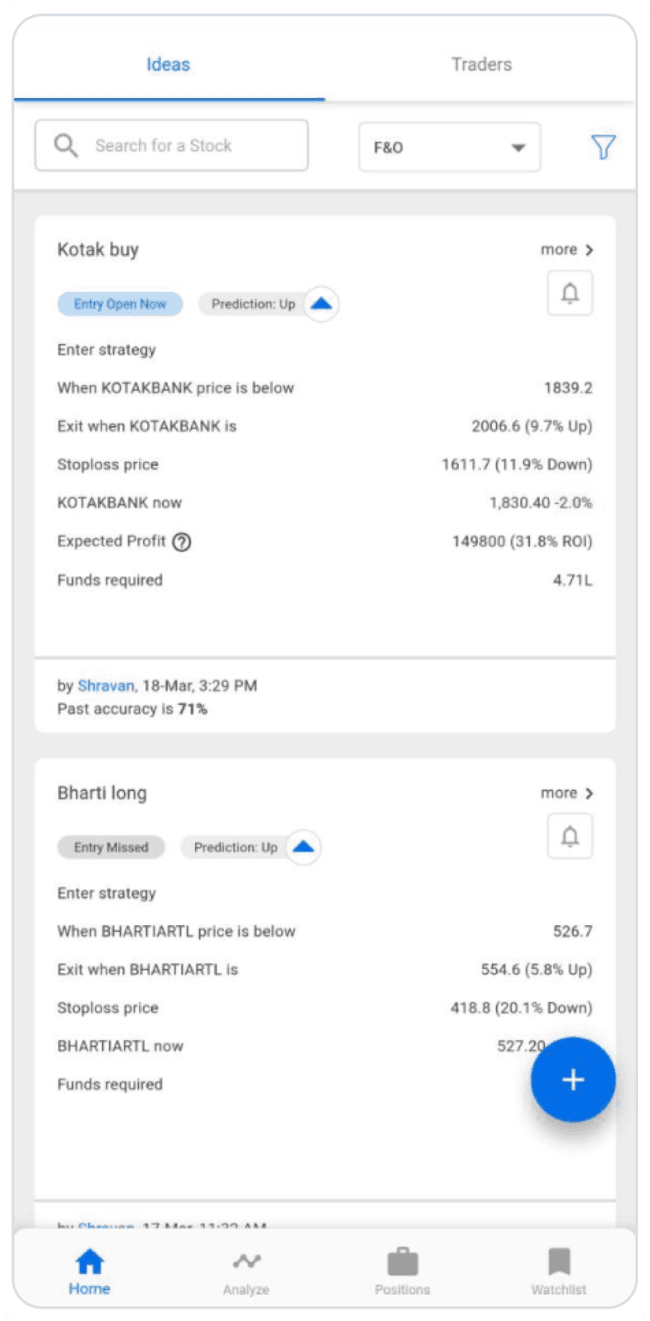650x1321 pixels.
Task: Switch to the Traders tab
Action: coord(481,64)
